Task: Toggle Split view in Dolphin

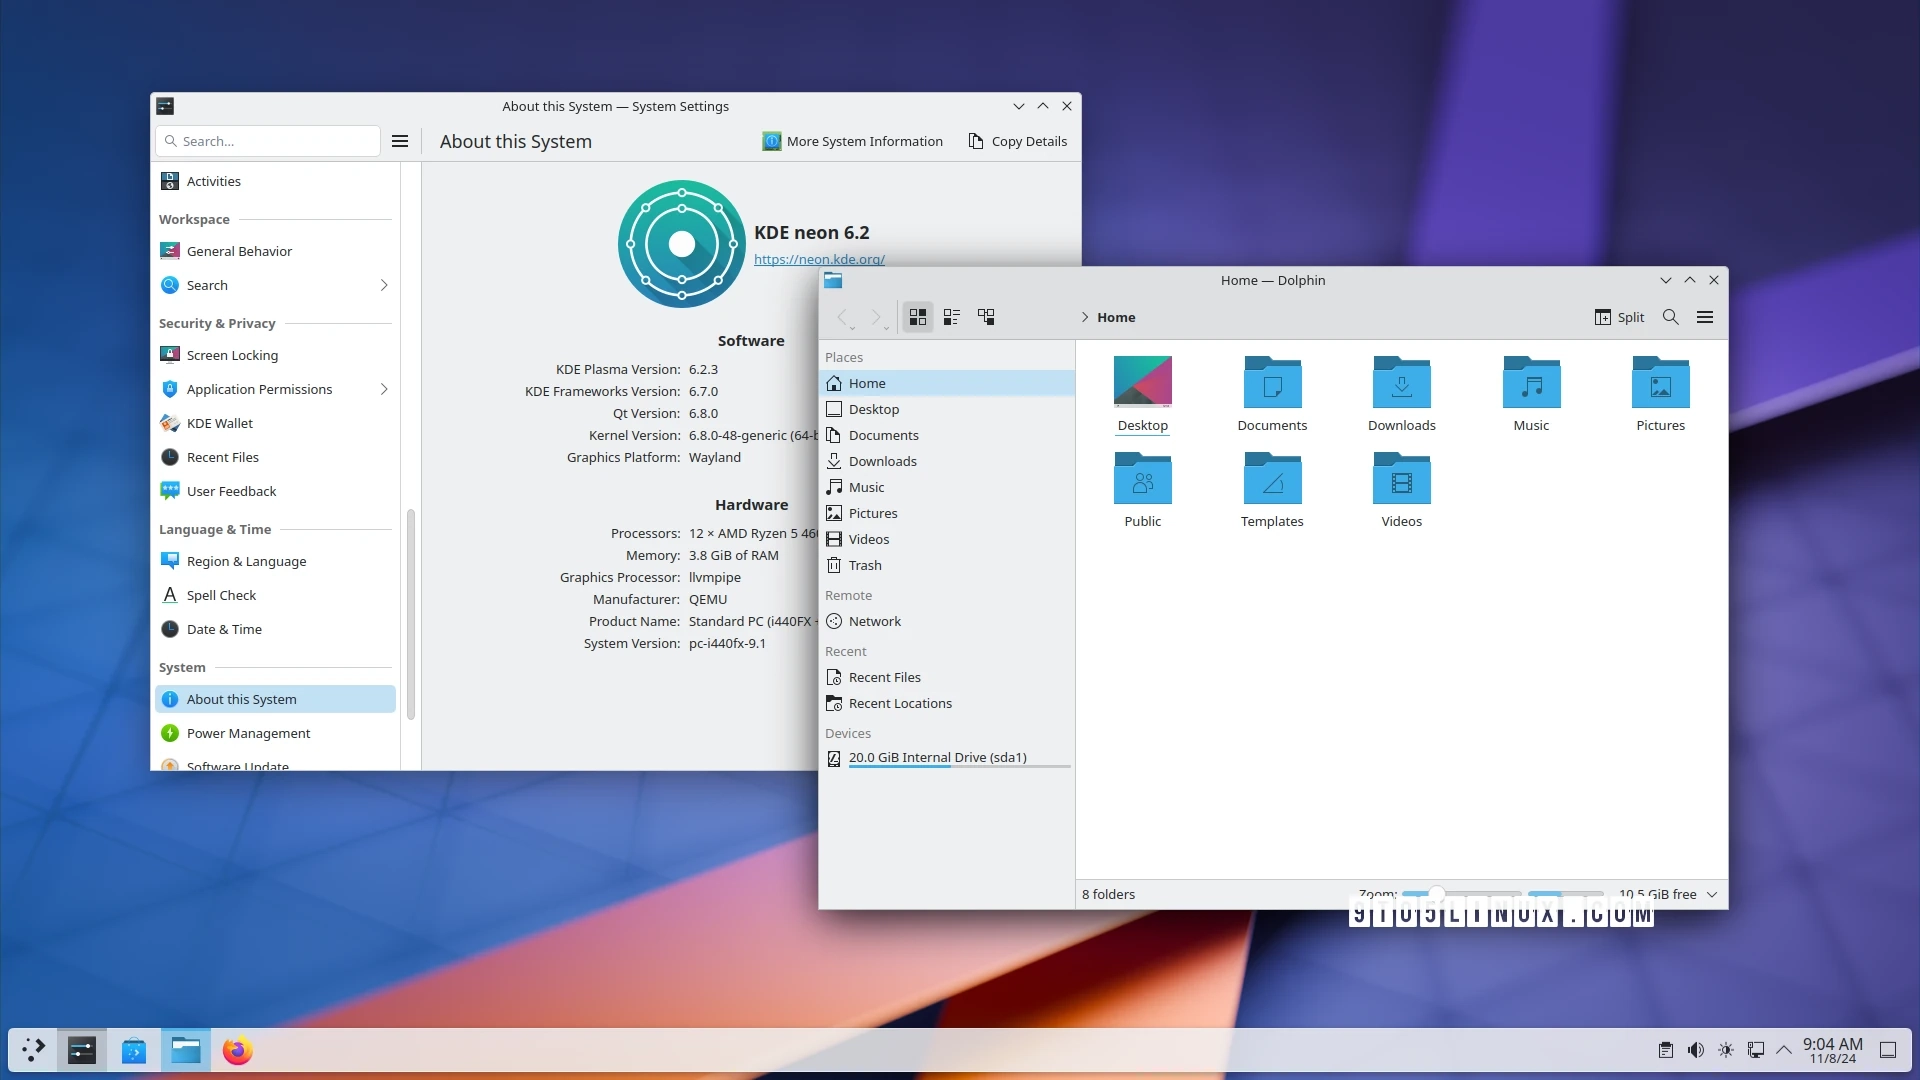Action: tap(1619, 317)
